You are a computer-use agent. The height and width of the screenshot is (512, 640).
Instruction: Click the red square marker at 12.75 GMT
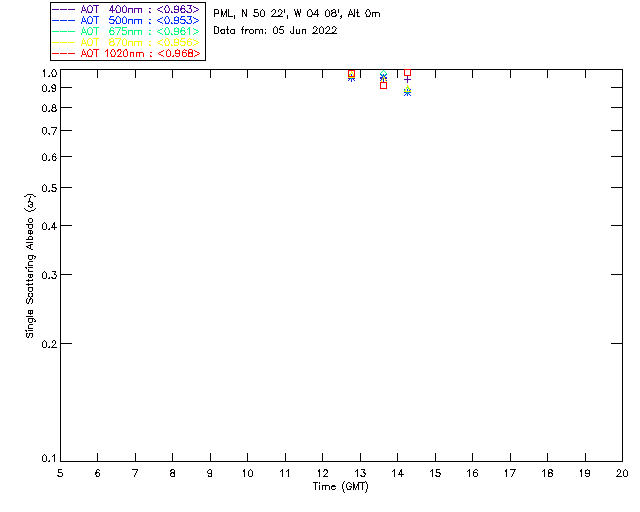351,73
